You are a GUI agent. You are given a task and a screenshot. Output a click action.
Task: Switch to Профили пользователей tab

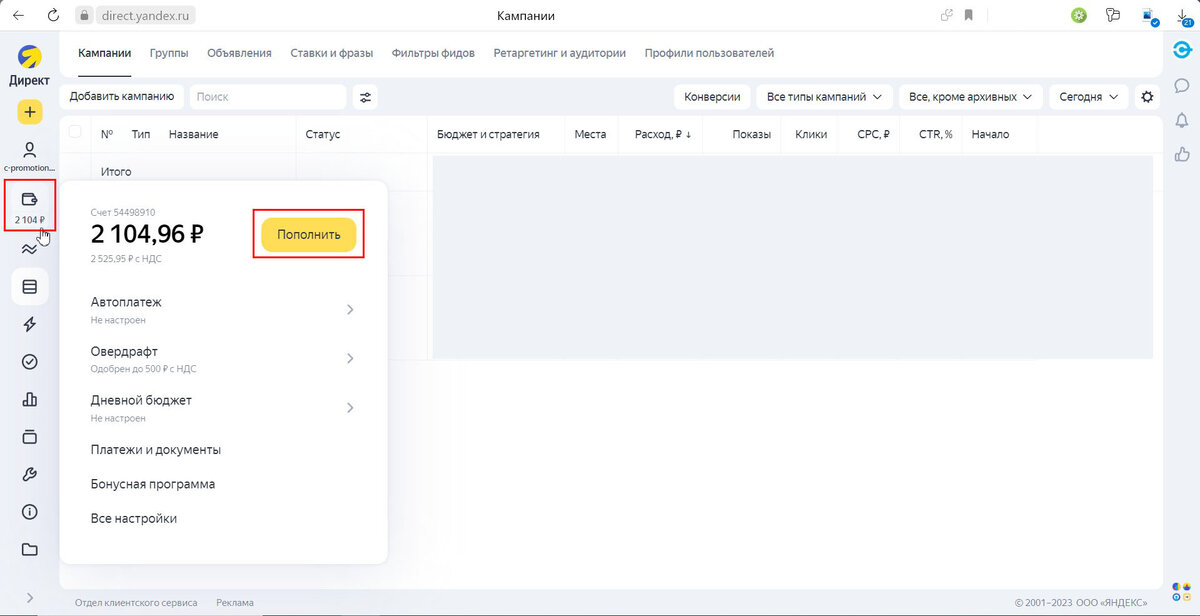tap(709, 53)
